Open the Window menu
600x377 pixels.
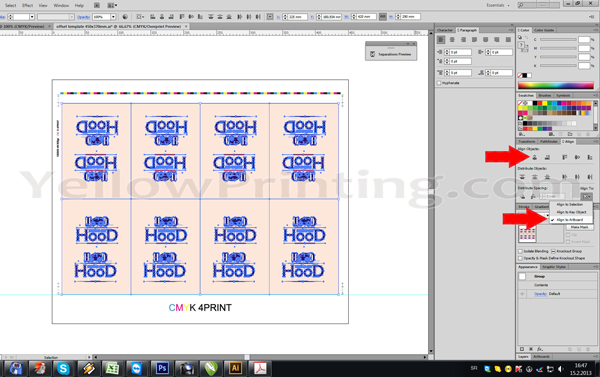[x=61, y=5]
